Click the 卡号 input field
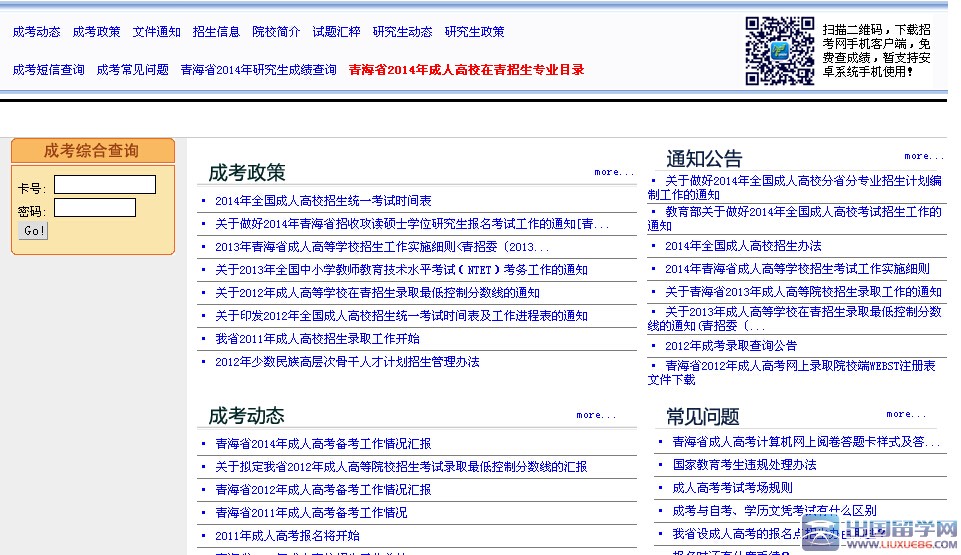The width and height of the screenshot is (961, 555). (x=105, y=185)
